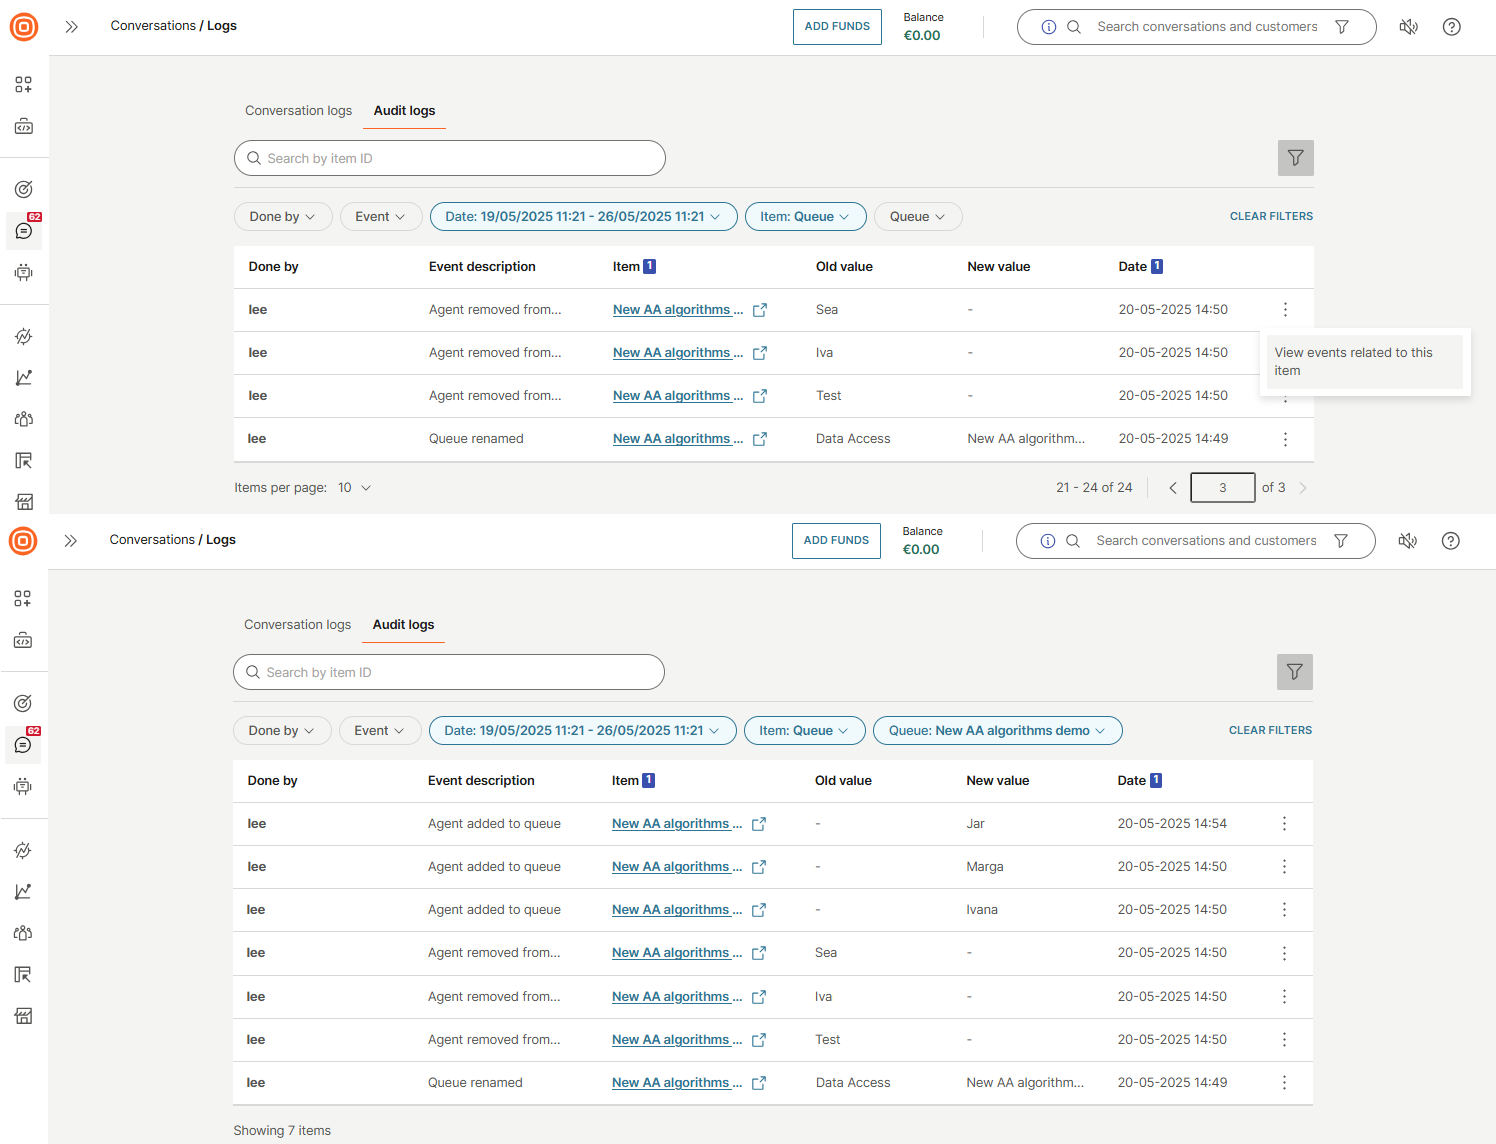Click Search conversations and customers in upper header
Image resolution: width=1496 pixels, height=1144 pixels.
pos(1207,27)
